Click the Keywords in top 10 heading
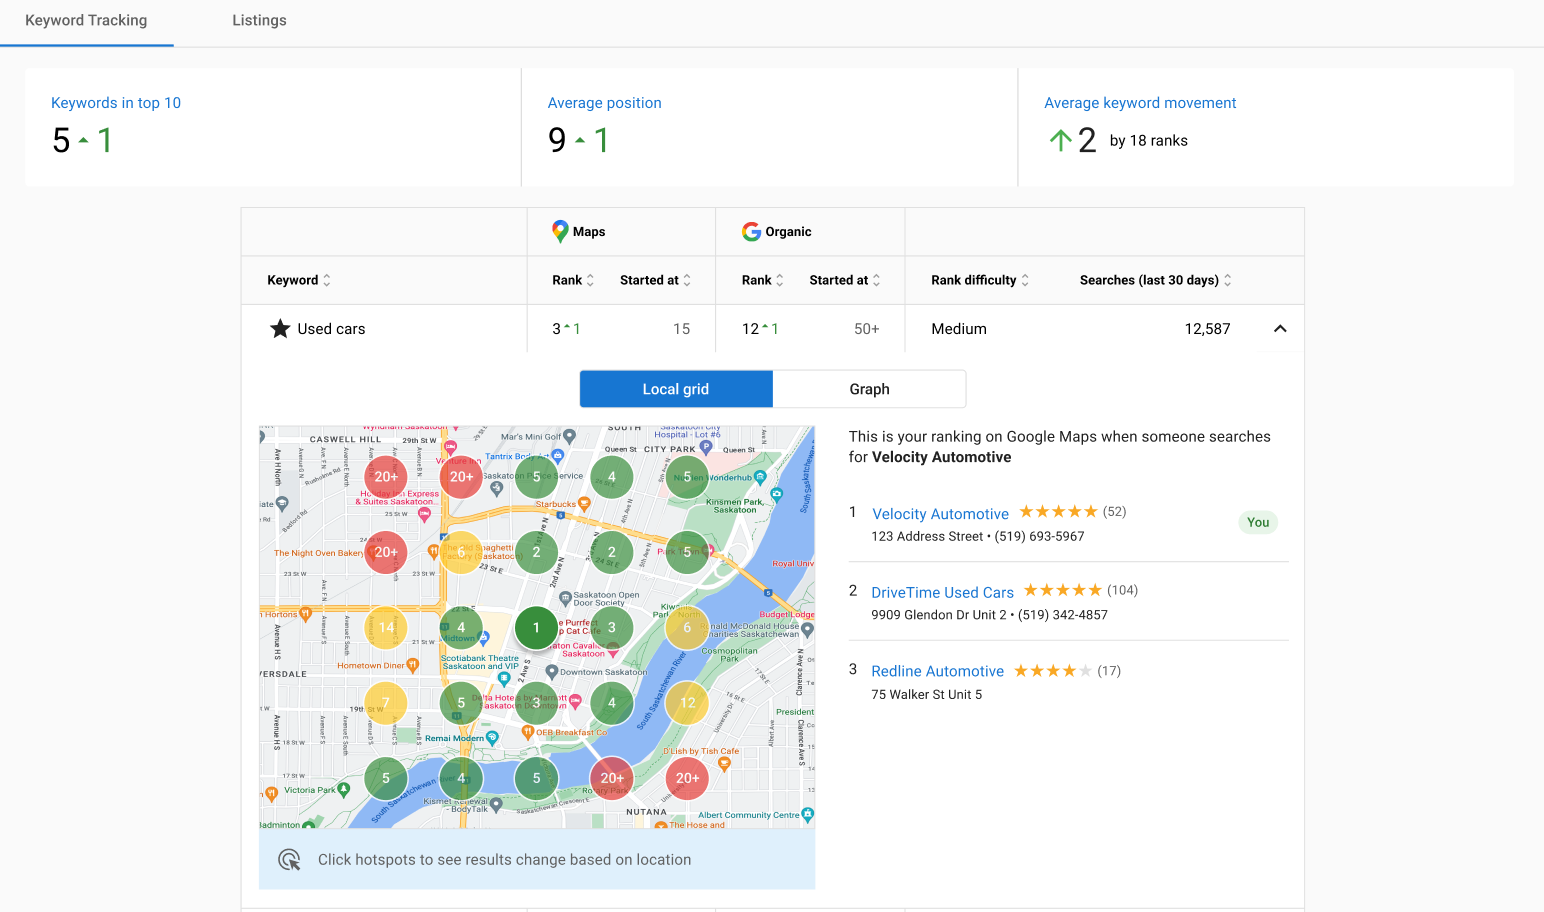 tap(116, 103)
